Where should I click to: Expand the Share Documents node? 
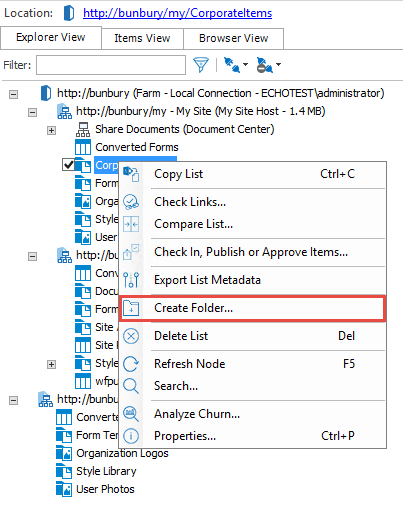[x=51, y=131]
